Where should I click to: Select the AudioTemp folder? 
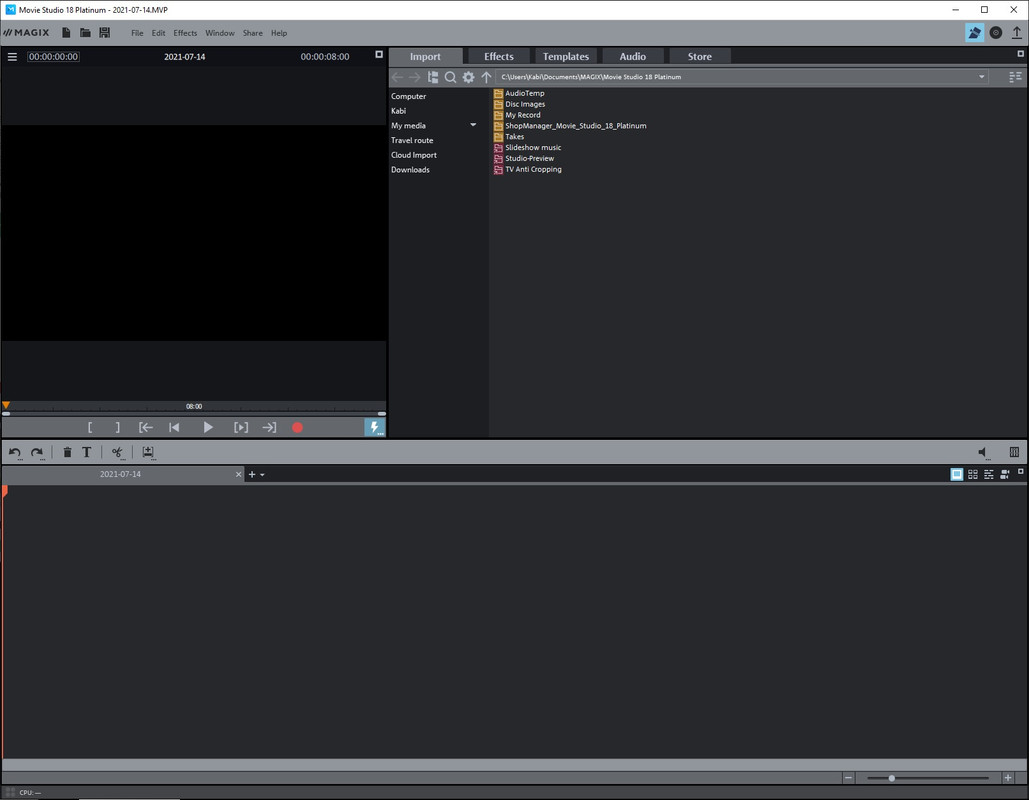519,93
